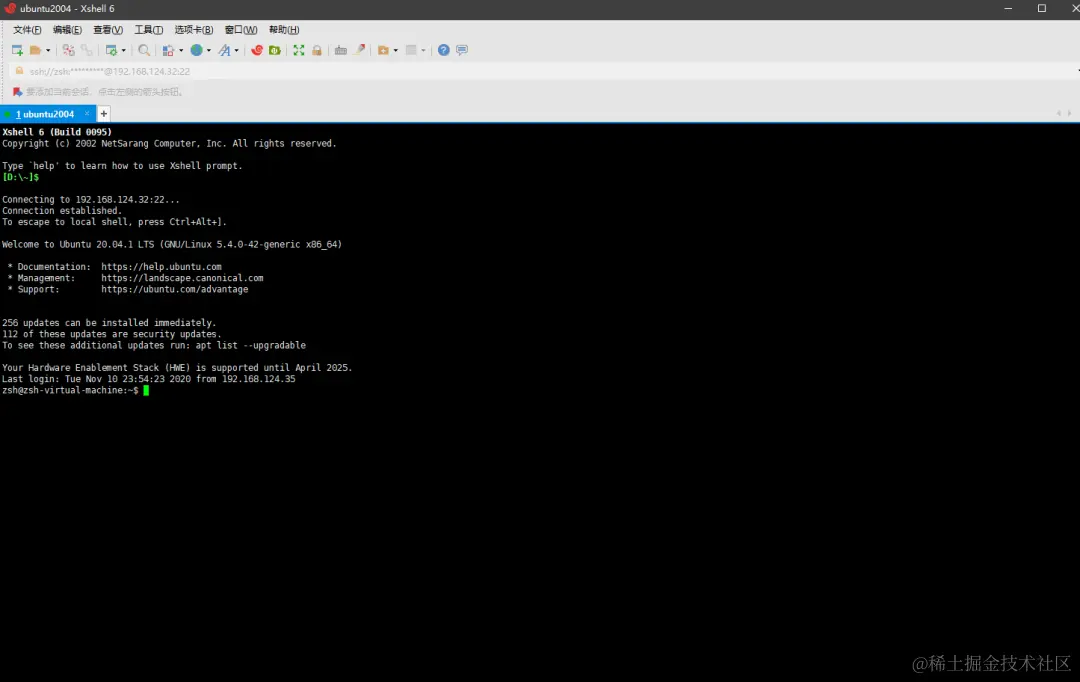Expand the open-session folder dropdown arrow

click(x=48, y=50)
